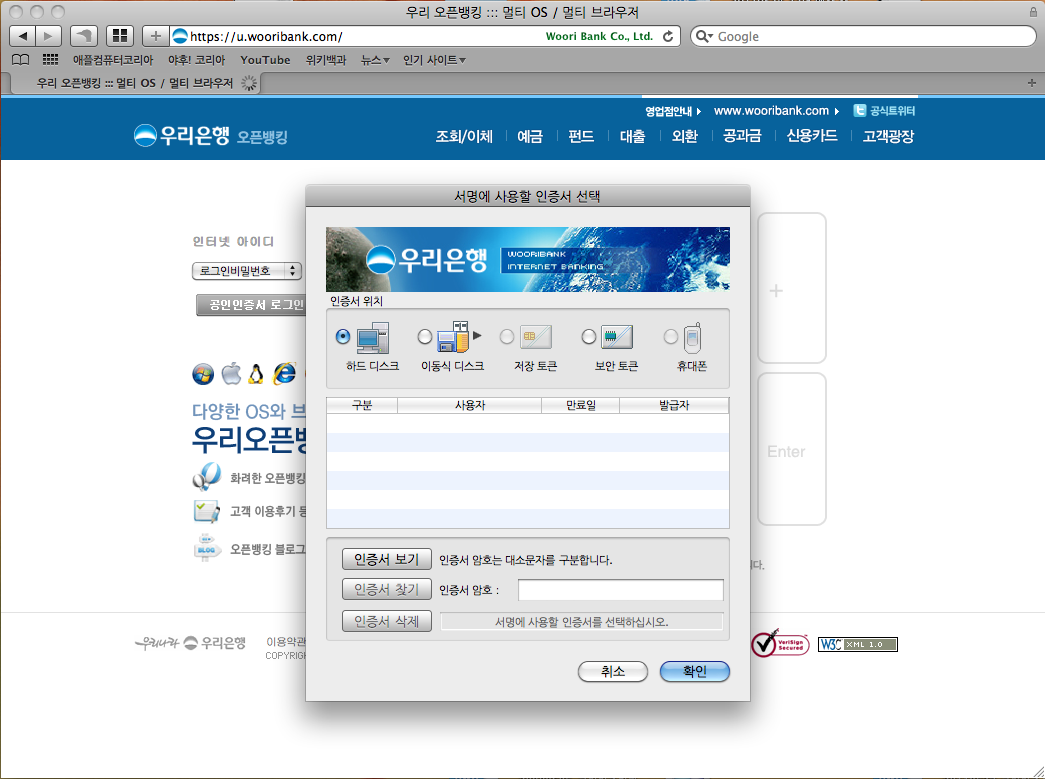This screenshot has width=1045, height=779.
Task: Select the 저장 토큰 radio button
Action: point(507,337)
